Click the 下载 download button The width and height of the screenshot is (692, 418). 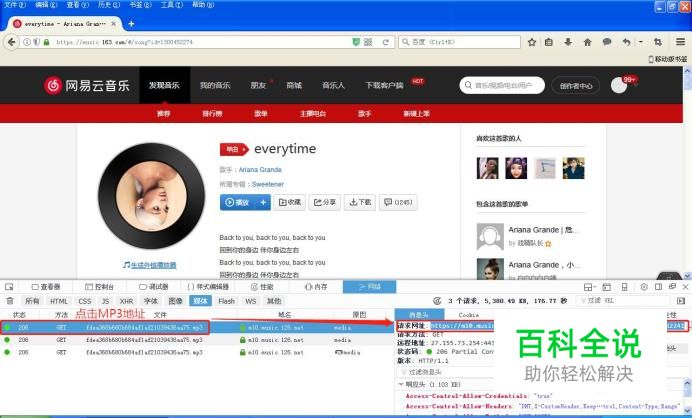(x=360, y=202)
